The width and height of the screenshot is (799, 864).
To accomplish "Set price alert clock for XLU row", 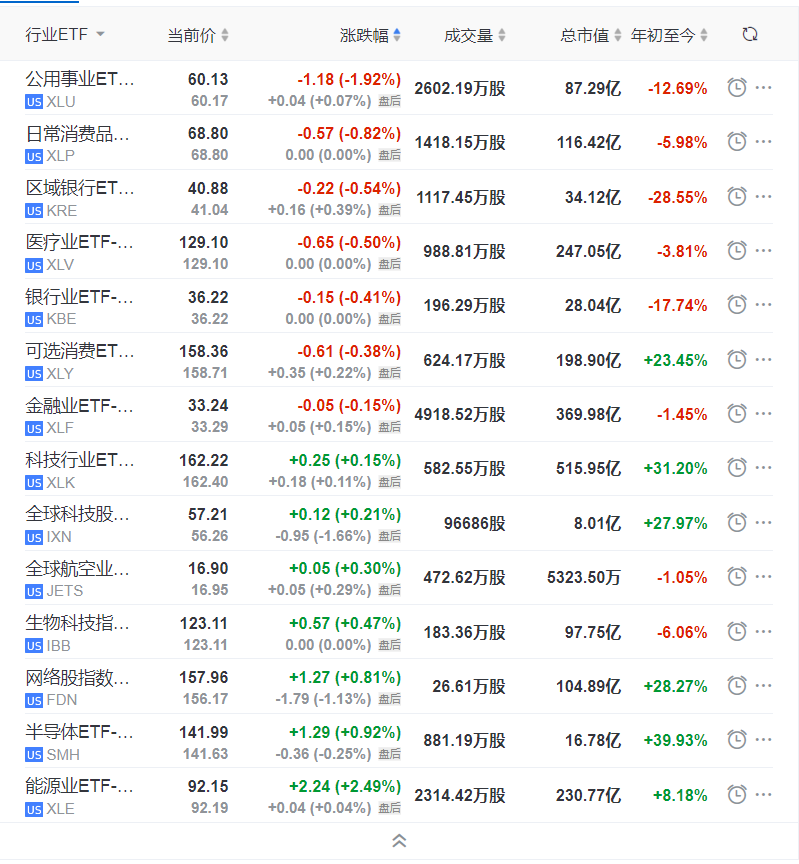I will [x=737, y=87].
